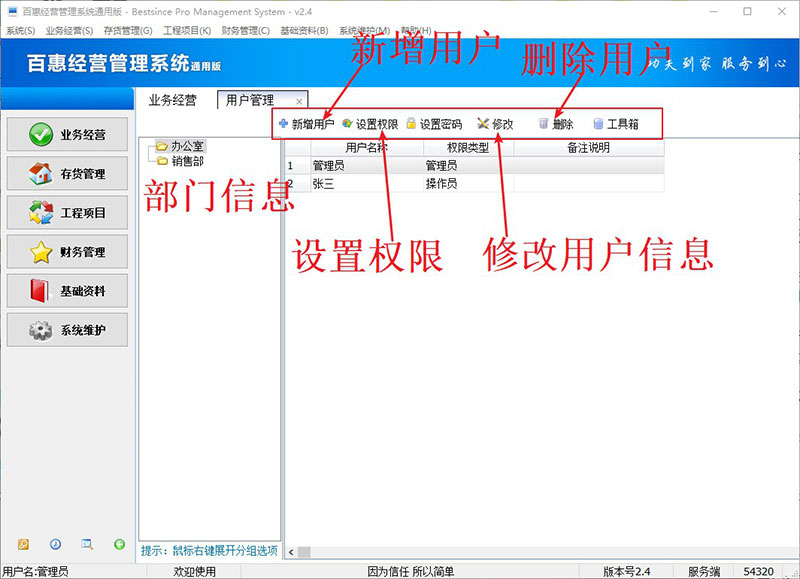Close the 用户管理 tab
Image resolution: width=800 pixels, height=579 pixels.
click(x=299, y=102)
